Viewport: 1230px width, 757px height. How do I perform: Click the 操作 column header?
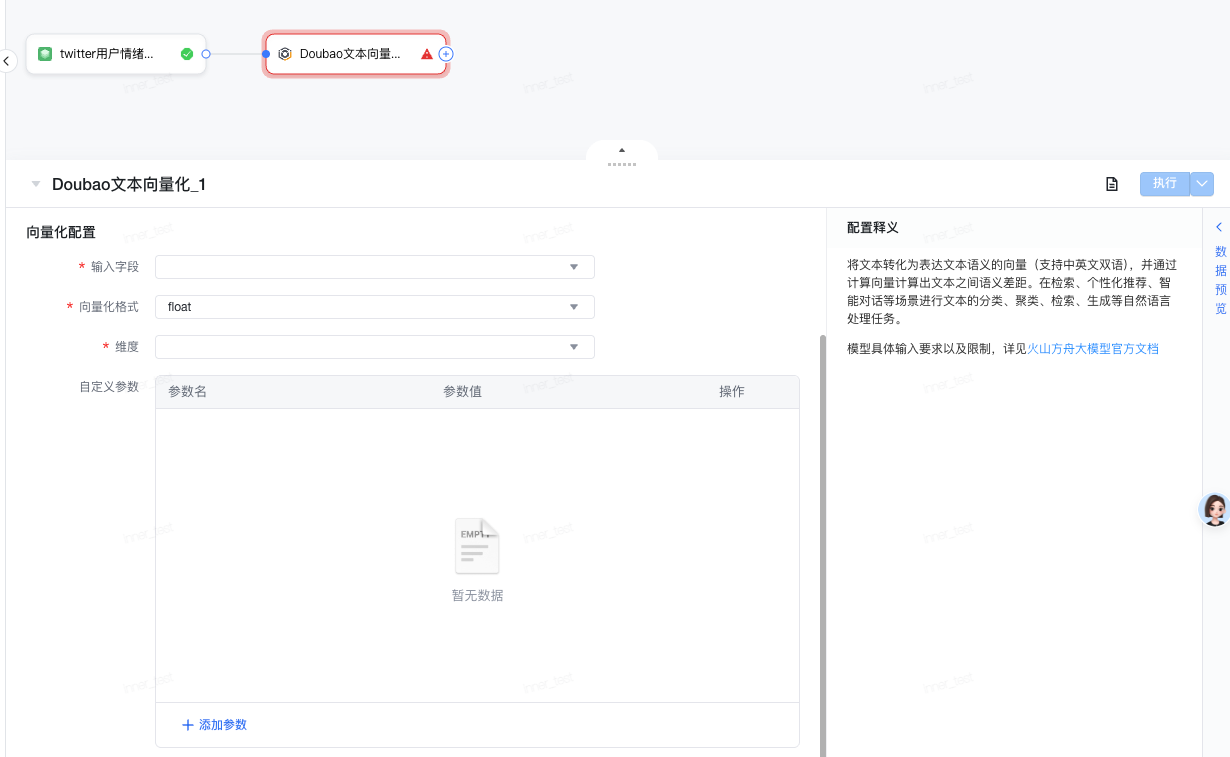pos(732,392)
